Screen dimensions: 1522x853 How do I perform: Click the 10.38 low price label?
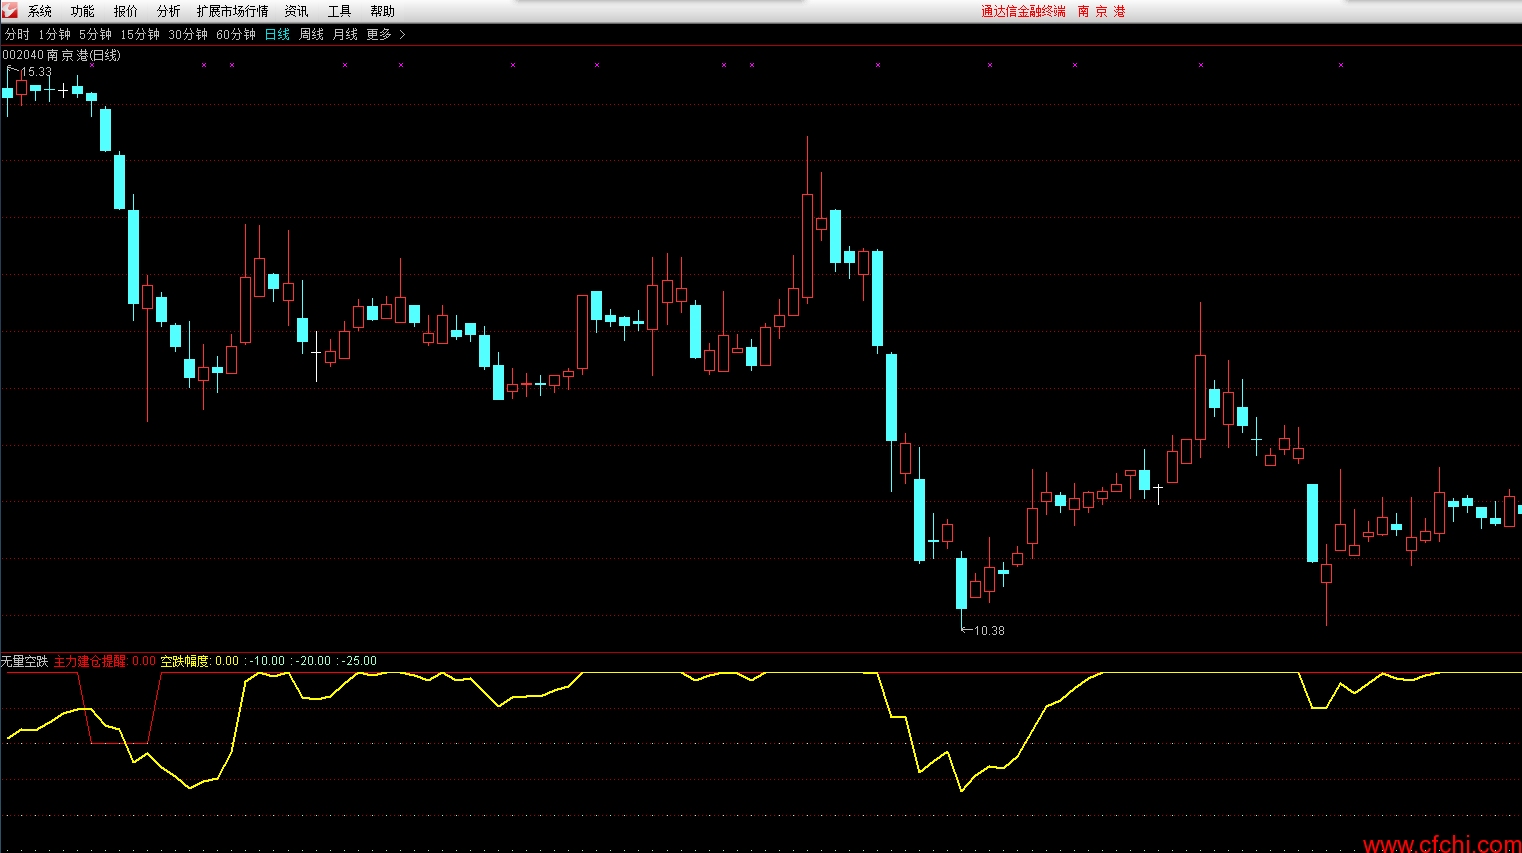[989, 631]
